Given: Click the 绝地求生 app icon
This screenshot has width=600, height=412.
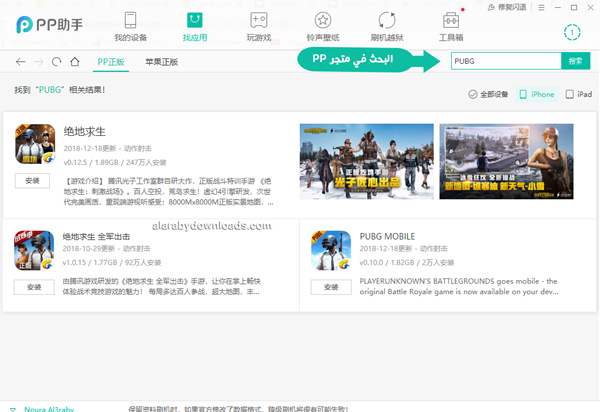Looking at the screenshot, I should 35,144.
